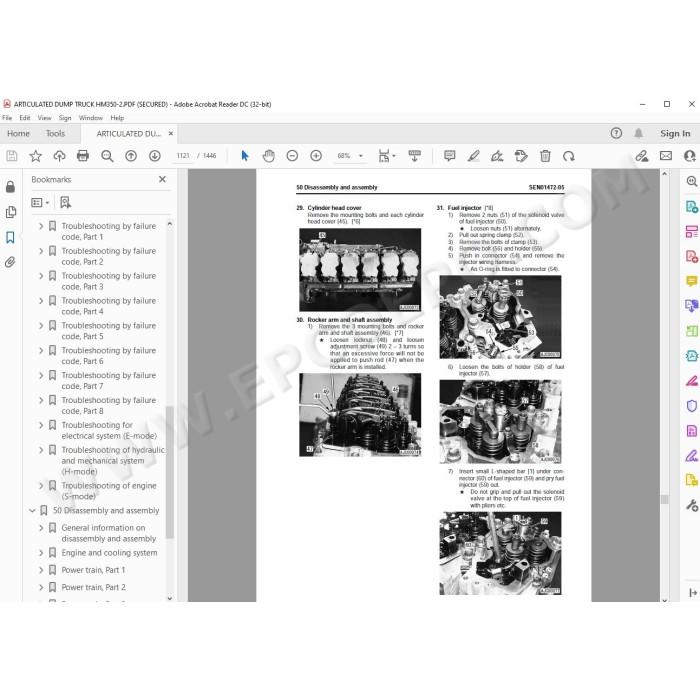Select Troubleshooting of hydraulic and mechanical system

click(113, 461)
